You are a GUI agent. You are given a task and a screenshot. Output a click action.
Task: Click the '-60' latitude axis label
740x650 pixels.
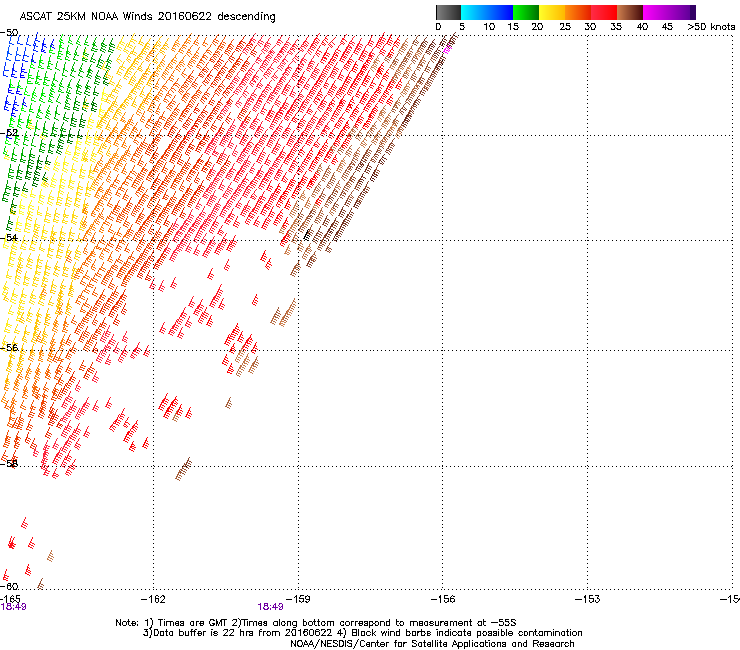9,587
